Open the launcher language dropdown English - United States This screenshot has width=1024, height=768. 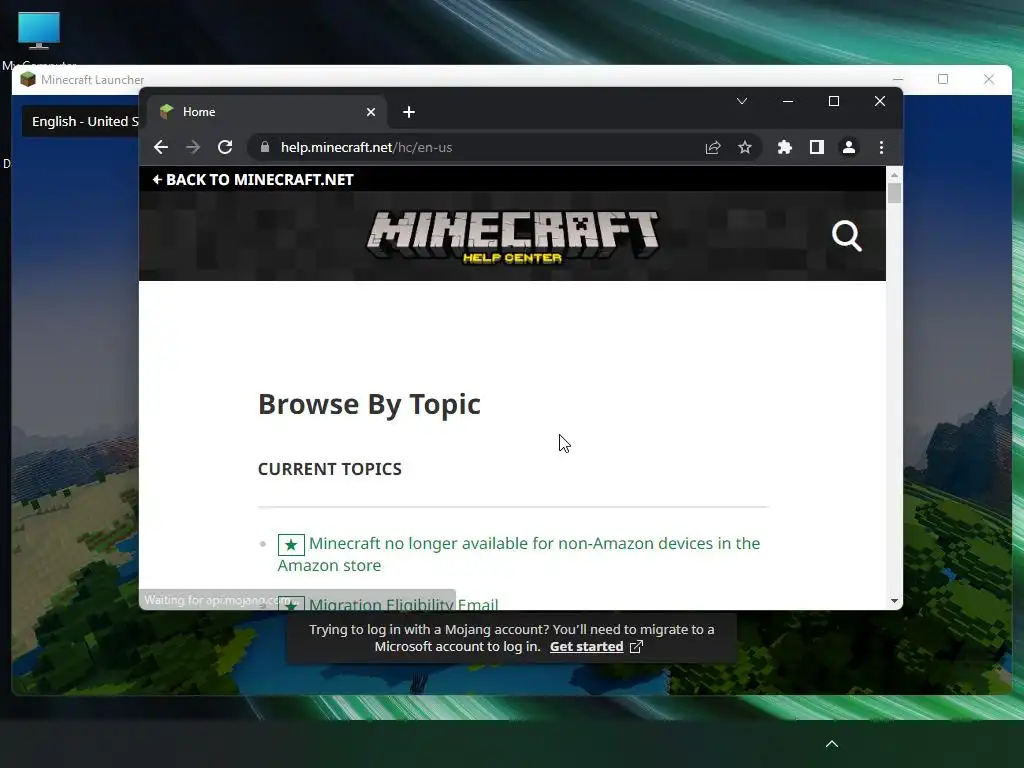pyautogui.click(x=81, y=121)
